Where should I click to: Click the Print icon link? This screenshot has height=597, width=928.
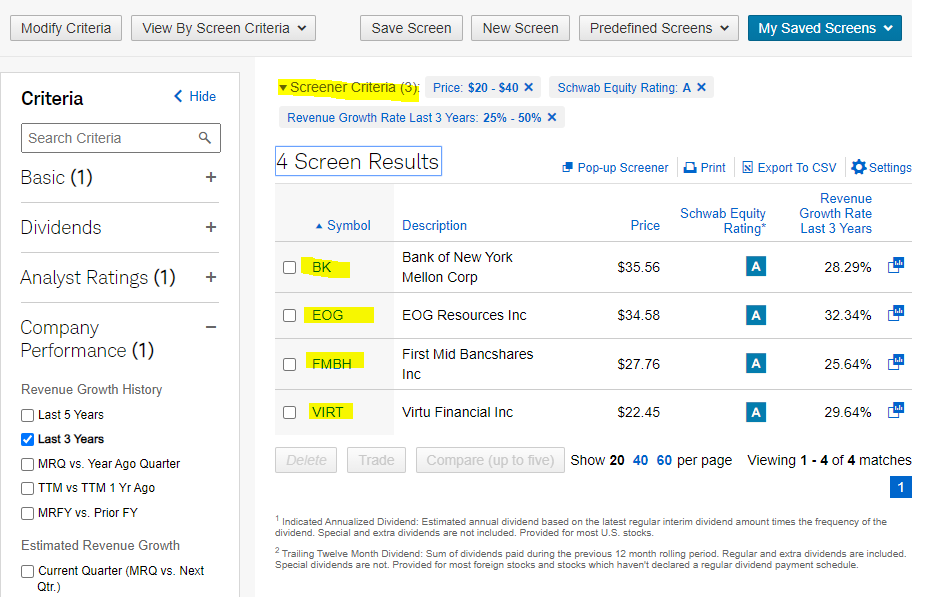[704, 167]
